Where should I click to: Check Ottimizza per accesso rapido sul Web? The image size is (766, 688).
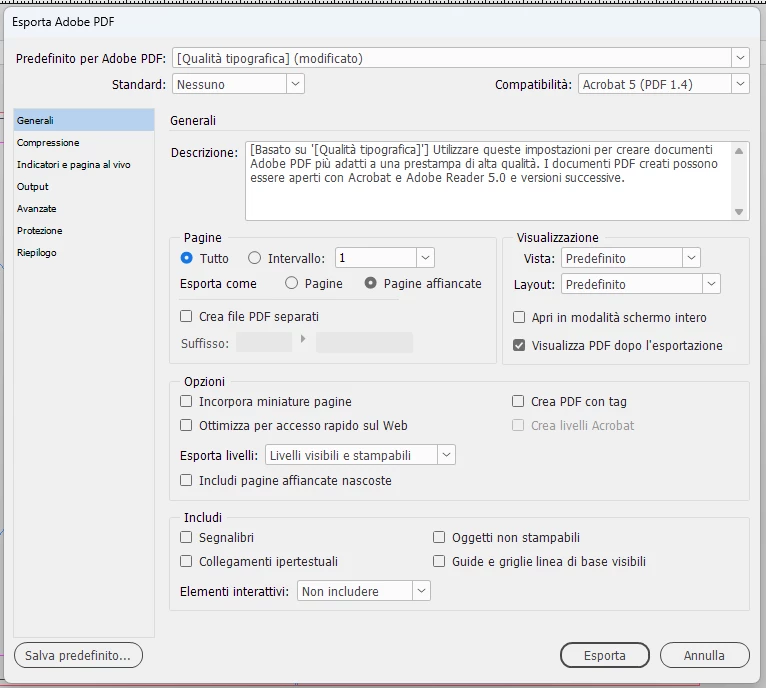(x=186, y=425)
